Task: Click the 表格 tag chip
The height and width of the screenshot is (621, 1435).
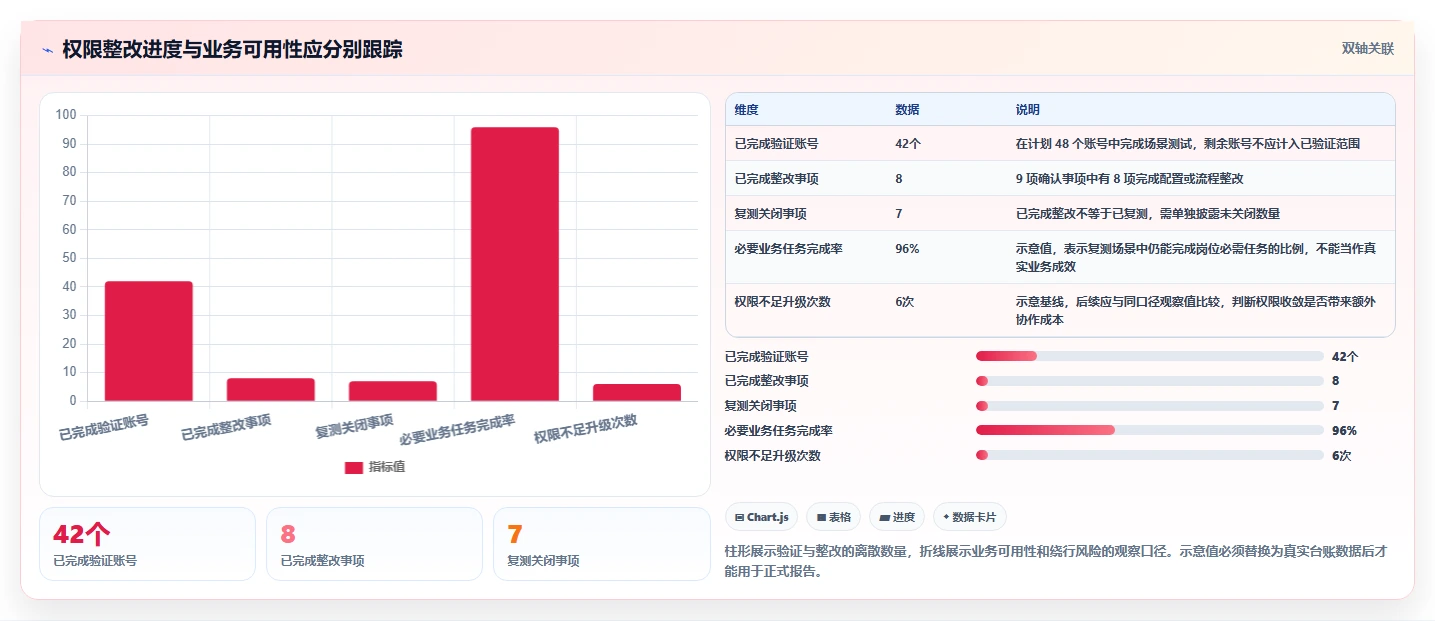Action: coord(833,517)
